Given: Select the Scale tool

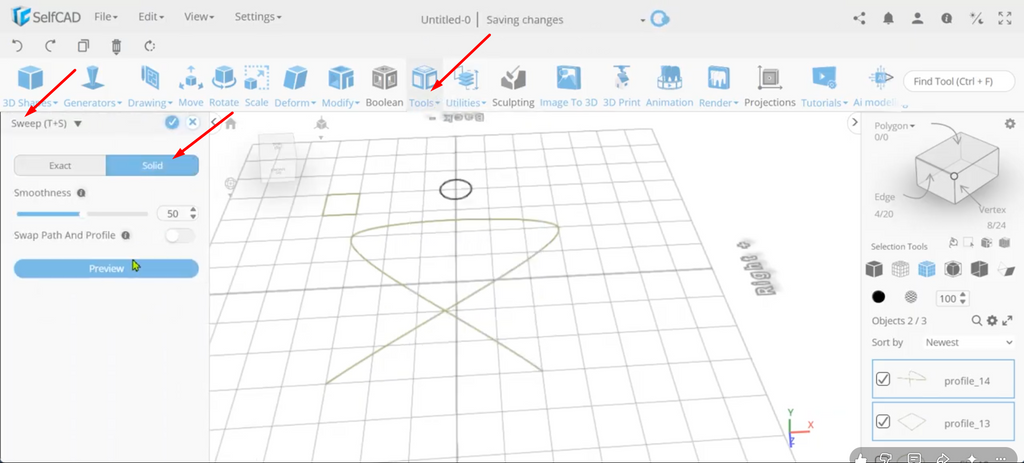Looking at the screenshot, I should [257, 85].
